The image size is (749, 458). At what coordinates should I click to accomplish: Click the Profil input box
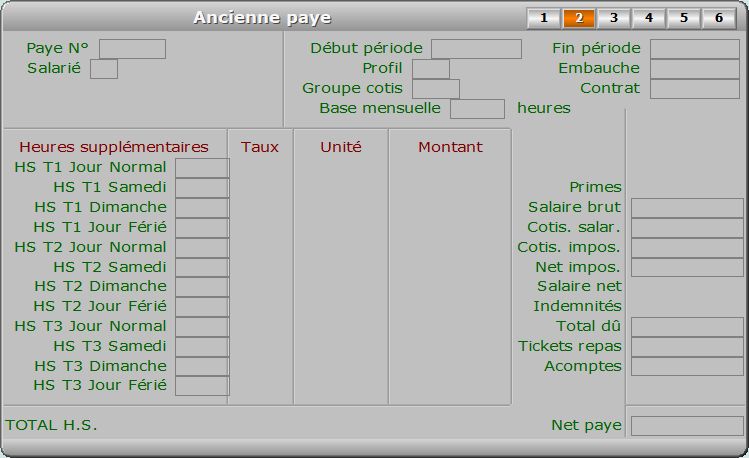tap(431, 69)
